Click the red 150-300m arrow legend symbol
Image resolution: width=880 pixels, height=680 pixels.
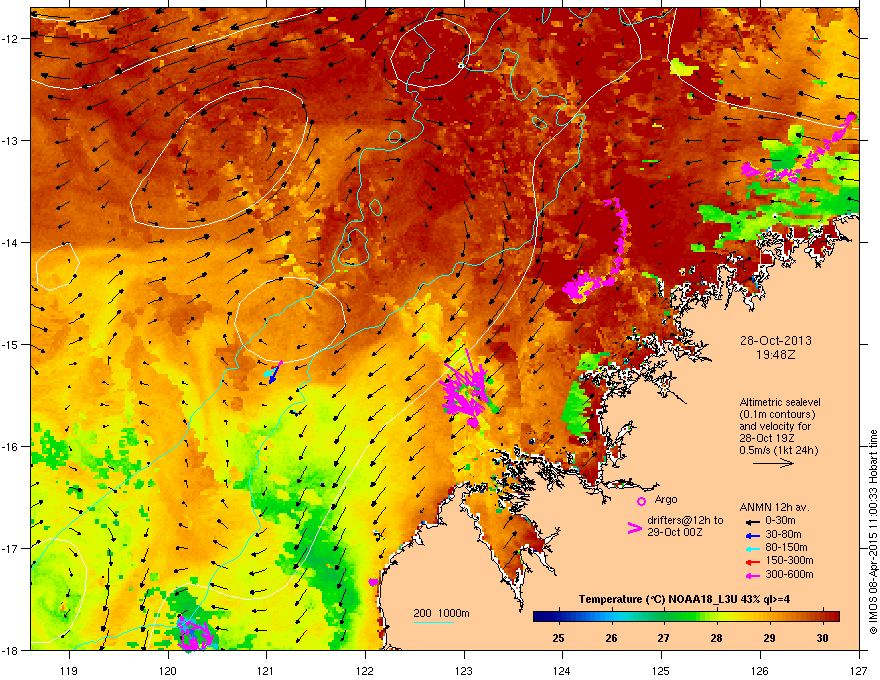(752, 562)
